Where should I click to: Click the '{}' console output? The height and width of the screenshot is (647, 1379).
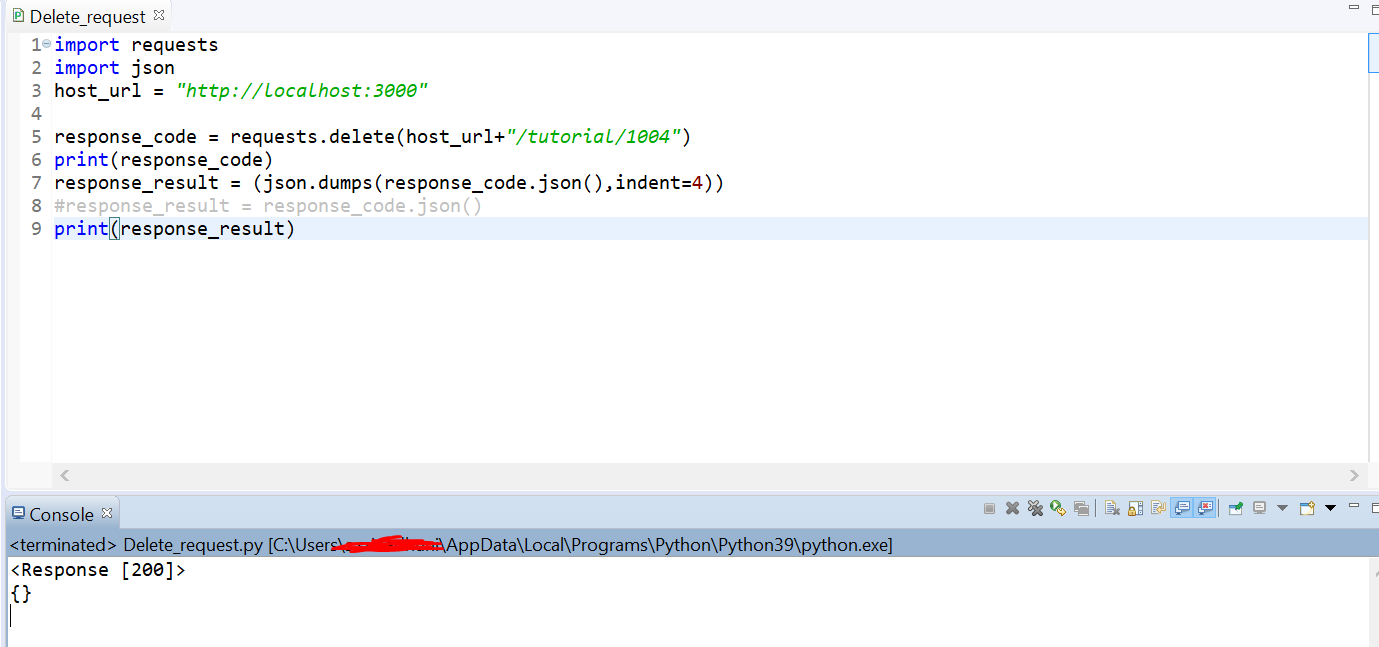pyautogui.click(x=21, y=594)
